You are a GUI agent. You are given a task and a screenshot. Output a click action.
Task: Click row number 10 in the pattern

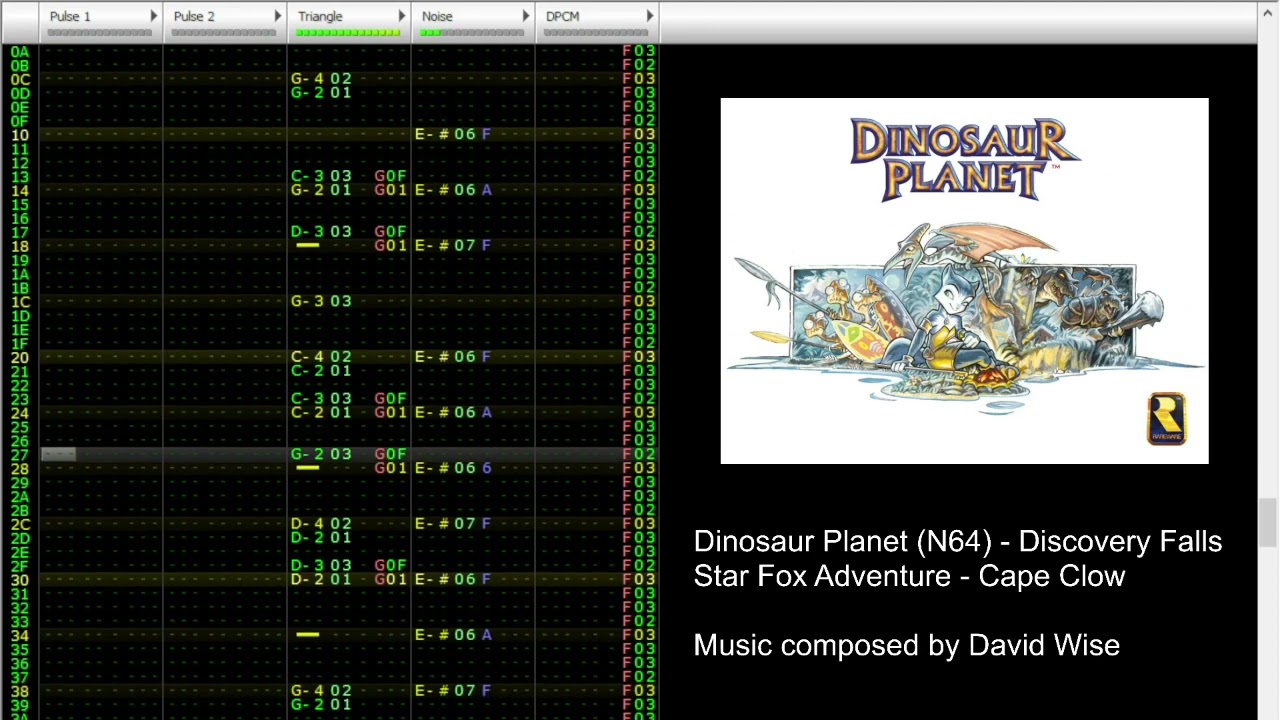20,134
